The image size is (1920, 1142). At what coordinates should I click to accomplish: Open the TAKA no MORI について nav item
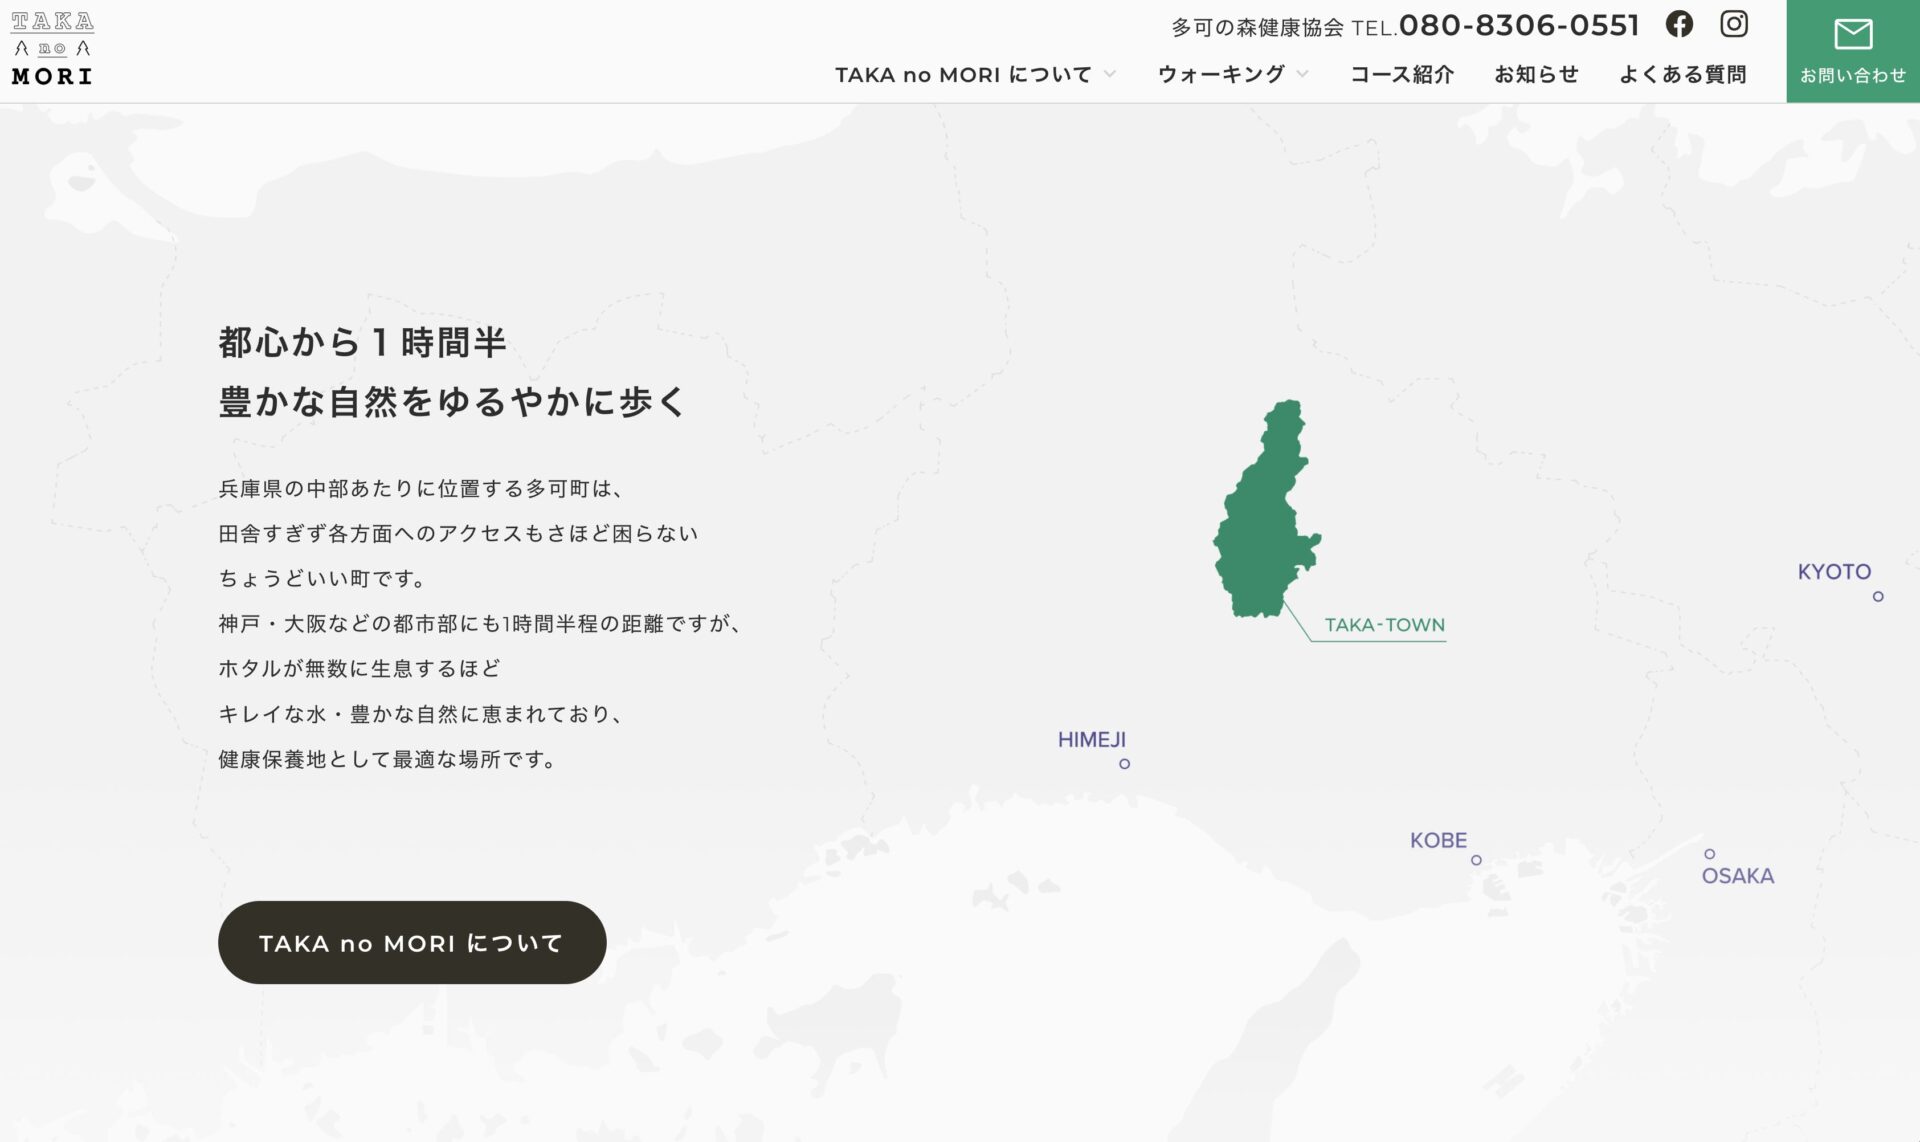click(963, 75)
